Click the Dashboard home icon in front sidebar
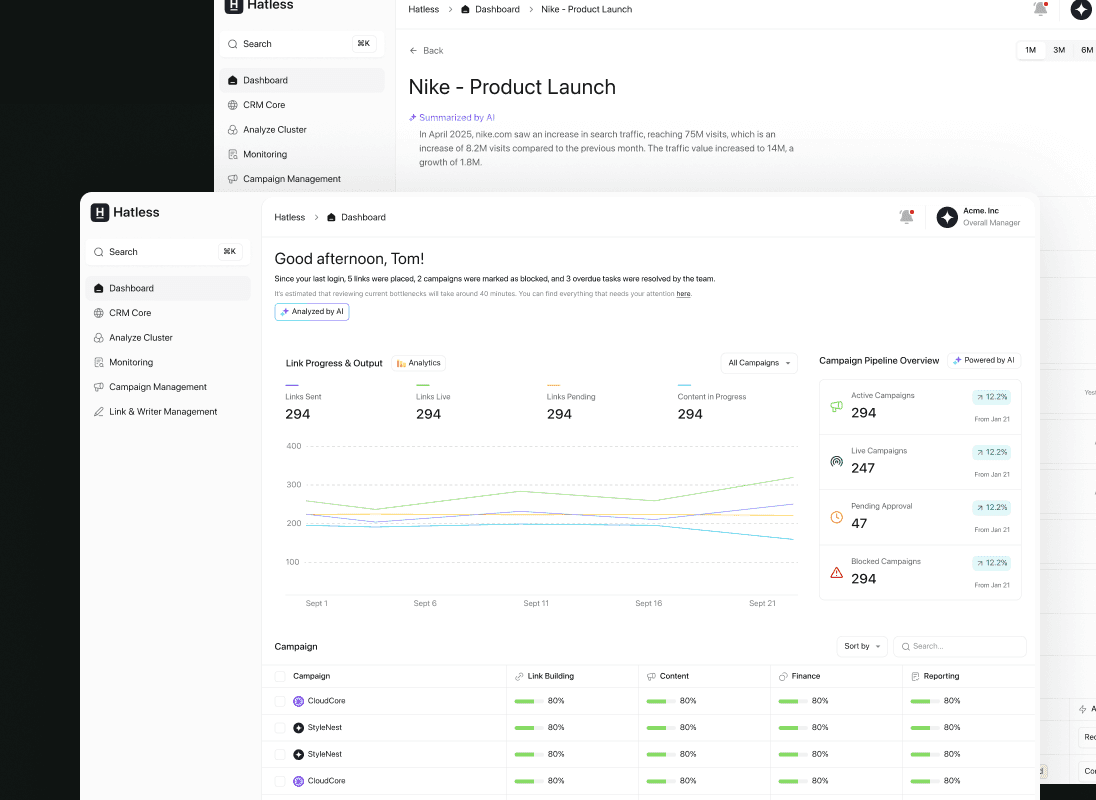 pos(99,289)
